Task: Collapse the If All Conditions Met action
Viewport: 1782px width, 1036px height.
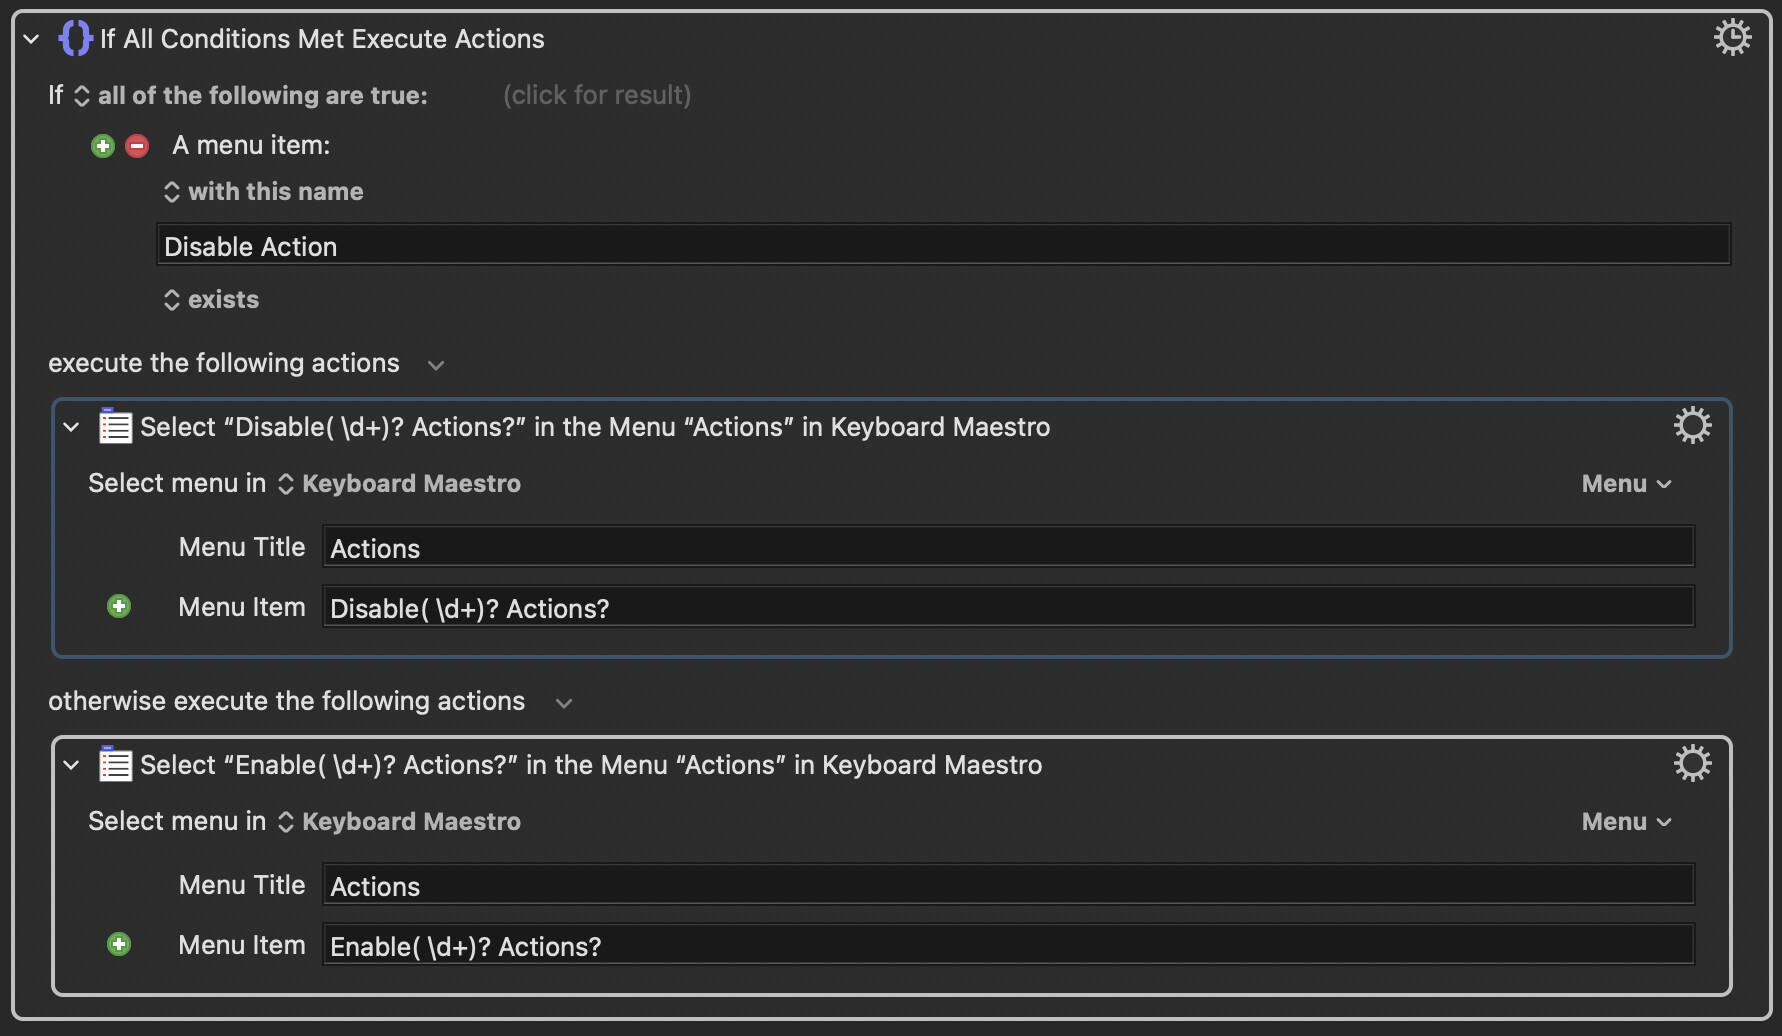Action: [x=31, y=39]
